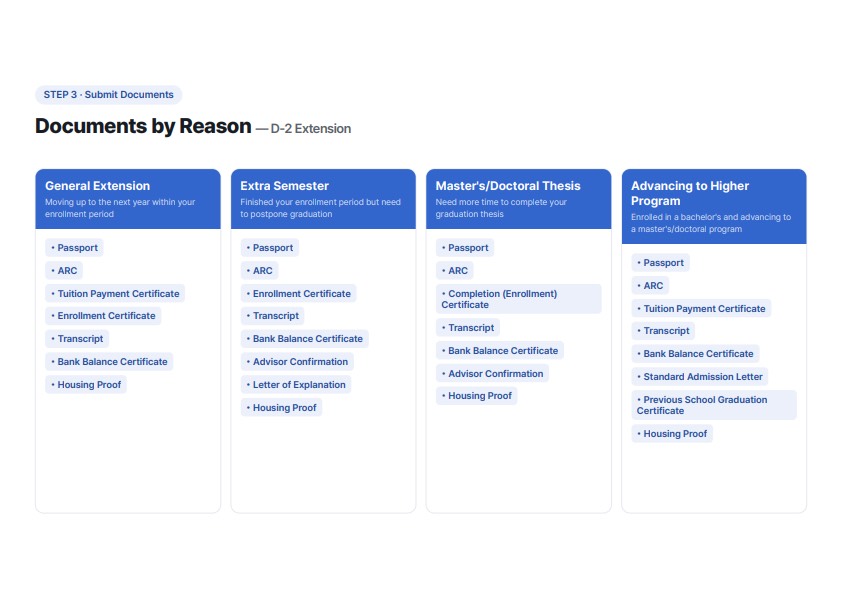
Task: Click the STEP 3 Submit Documents badge
Action: click(108, 95)
